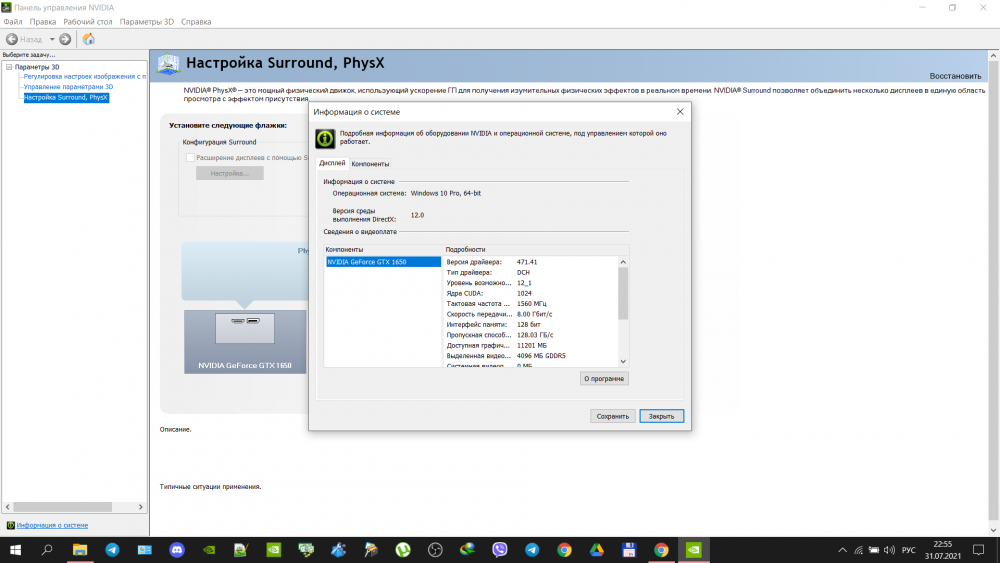Screen dimensions: 1000x563
Task: Open OBS Studio from taskbar
Action: point(435,550)
